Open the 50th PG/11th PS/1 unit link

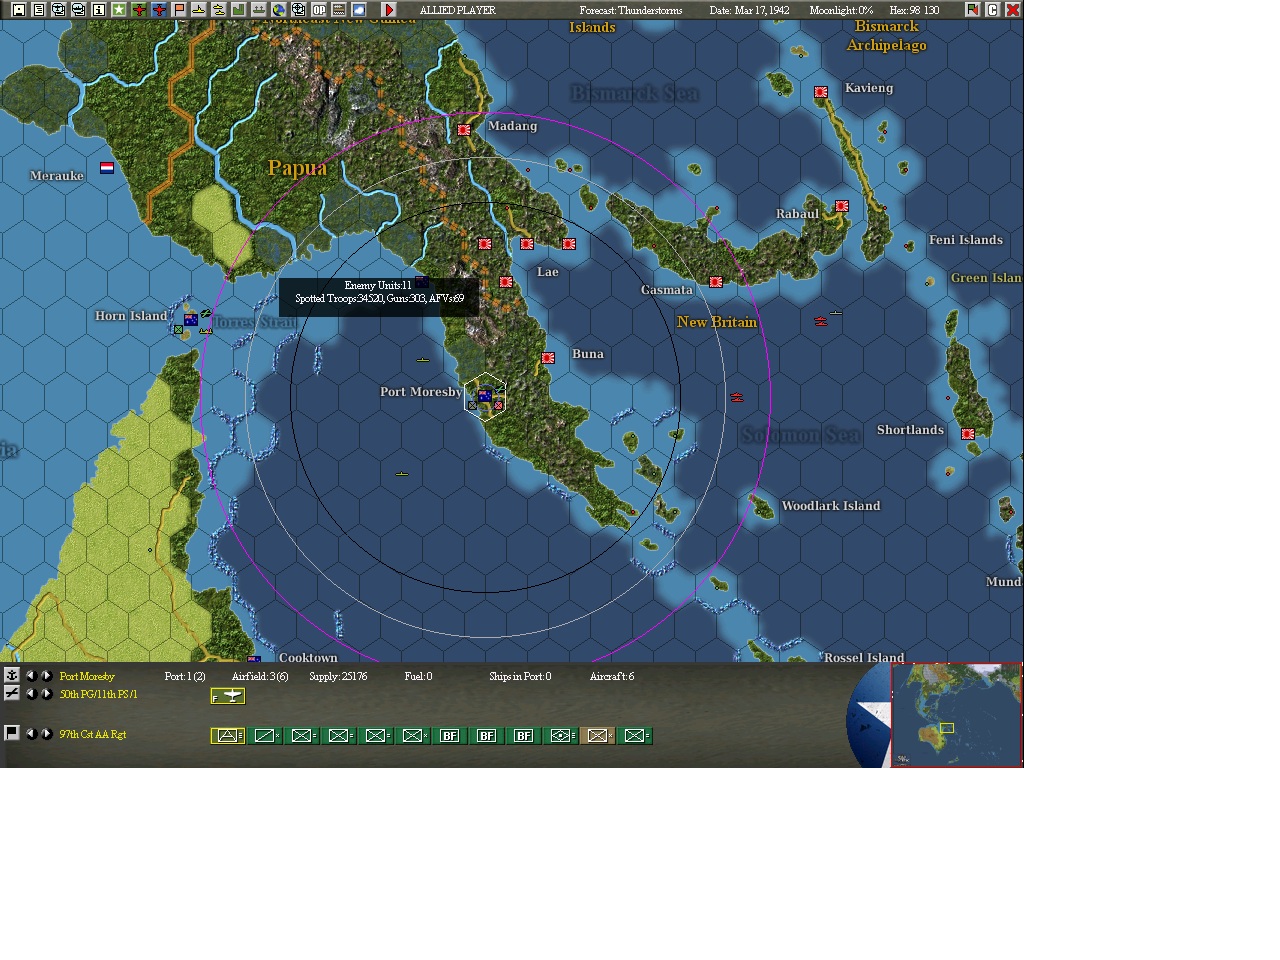tap(98, 695)
